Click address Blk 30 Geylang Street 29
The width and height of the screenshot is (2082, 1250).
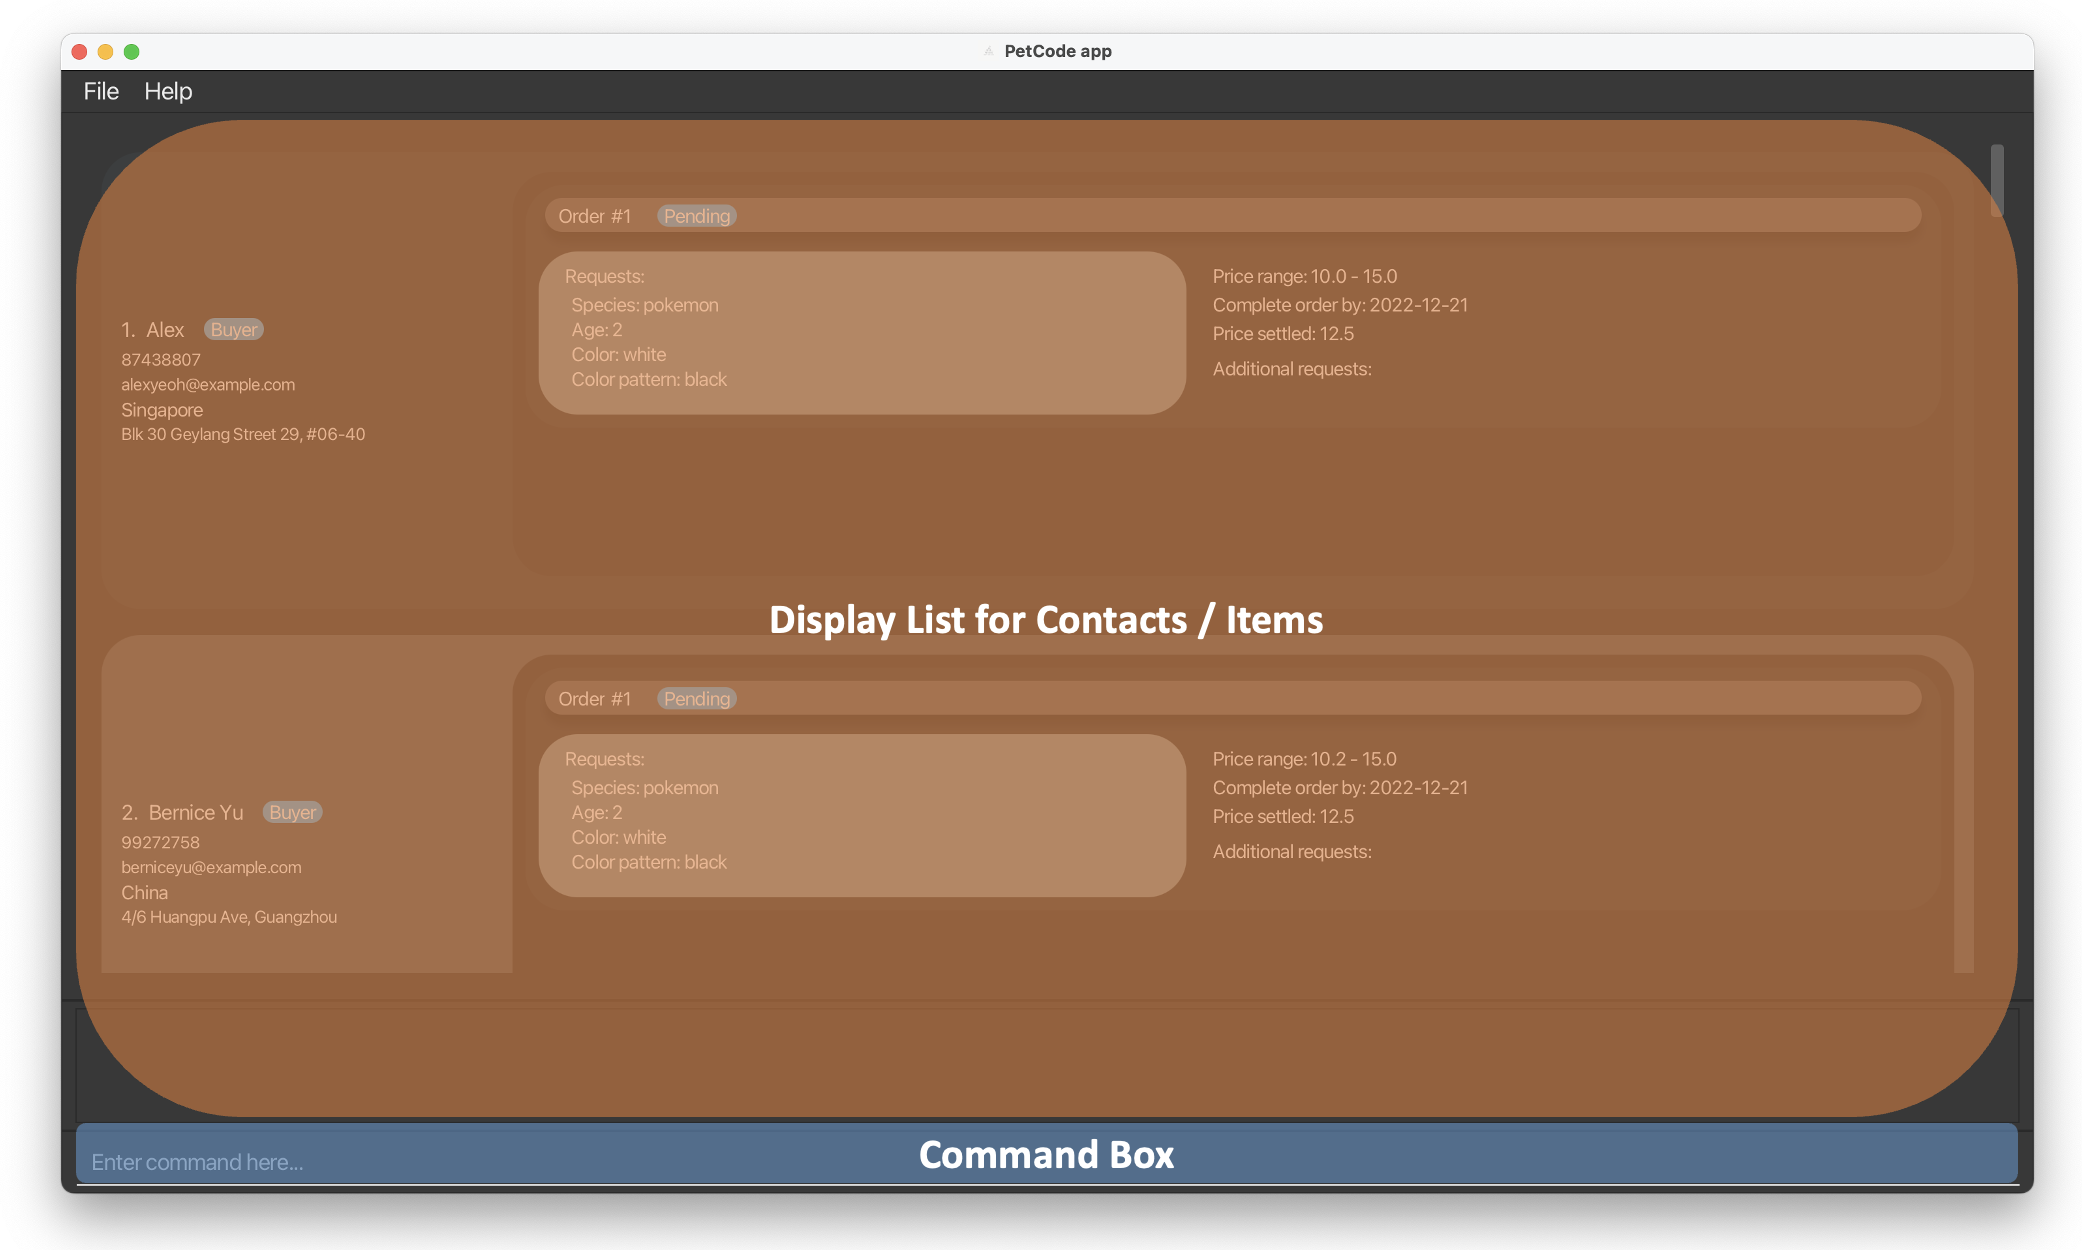pos(243,434)
